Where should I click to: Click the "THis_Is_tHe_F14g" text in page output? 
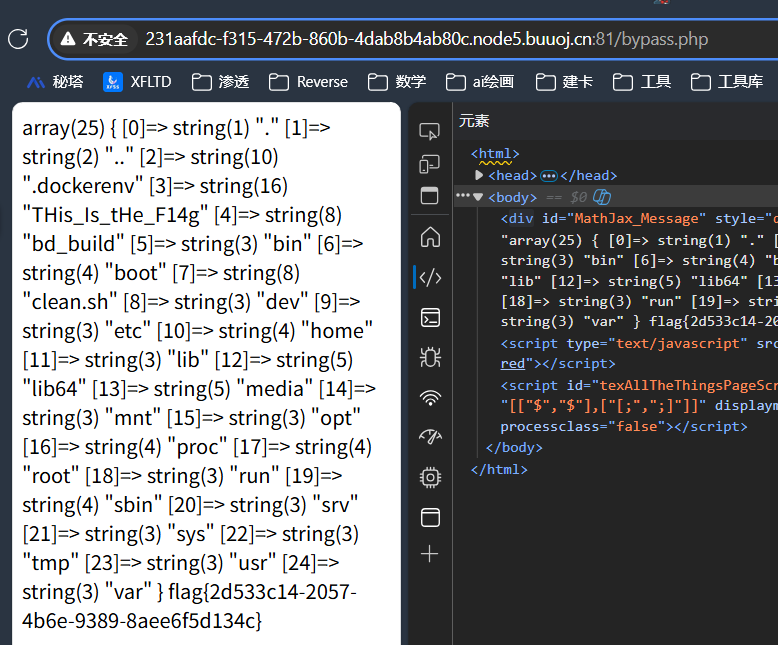coord(116,215)
